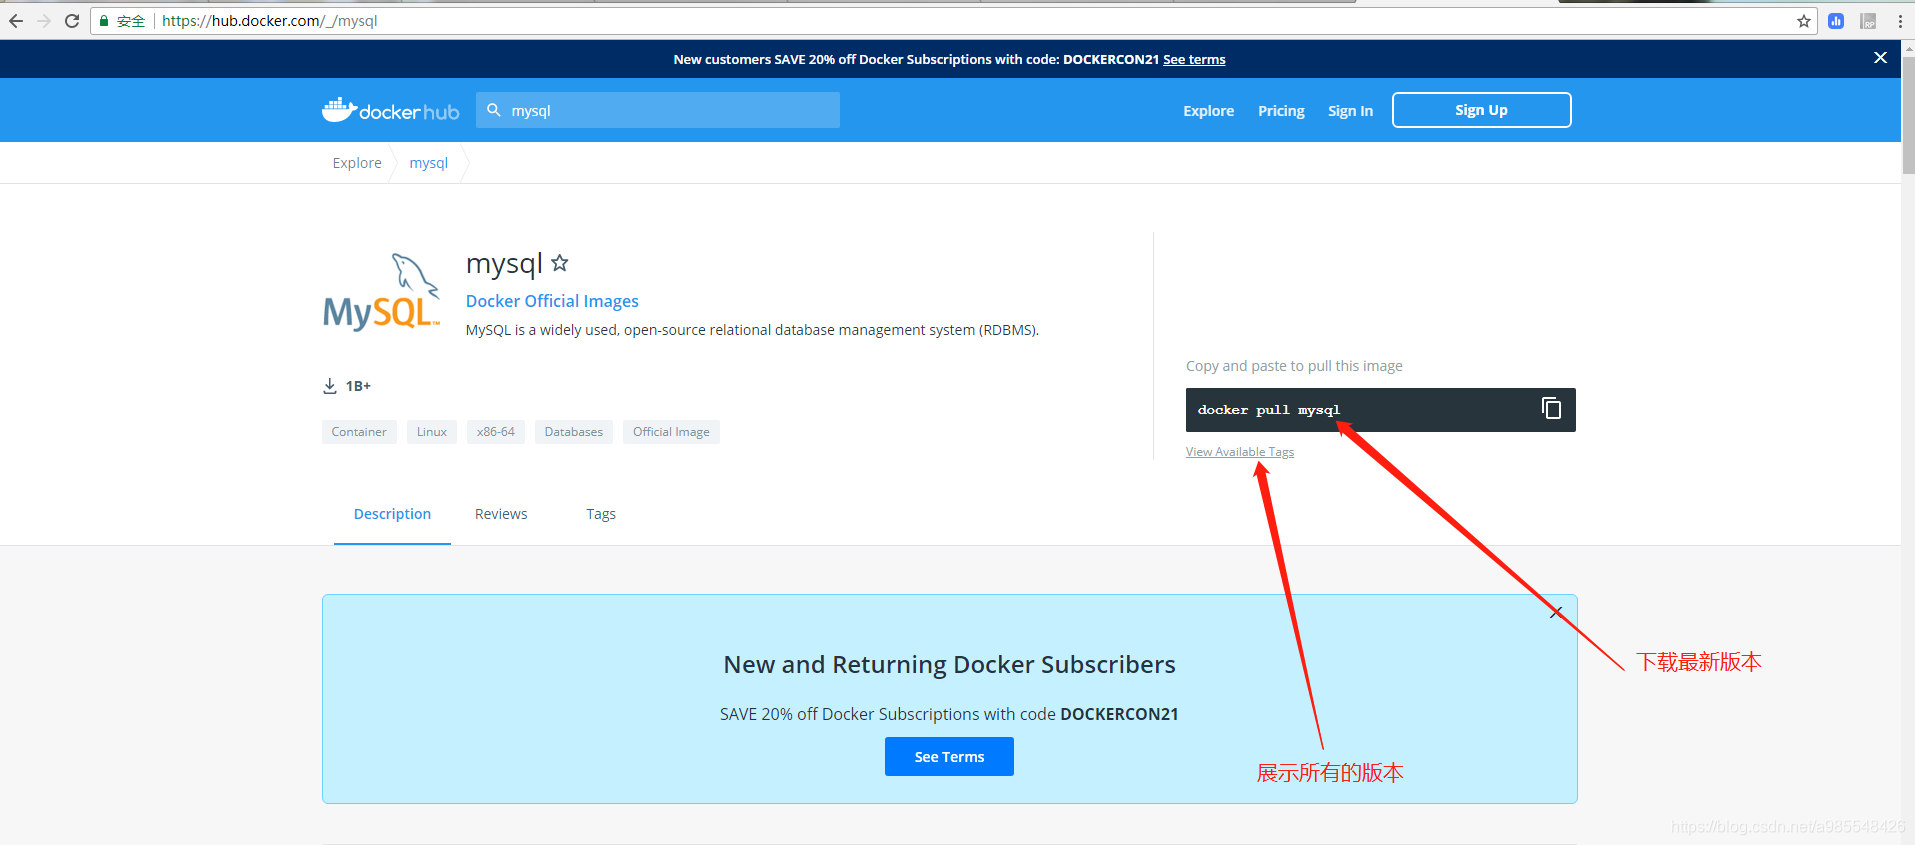
Task: Select the Official Image tag chip
Action: [x=671, y=432]
